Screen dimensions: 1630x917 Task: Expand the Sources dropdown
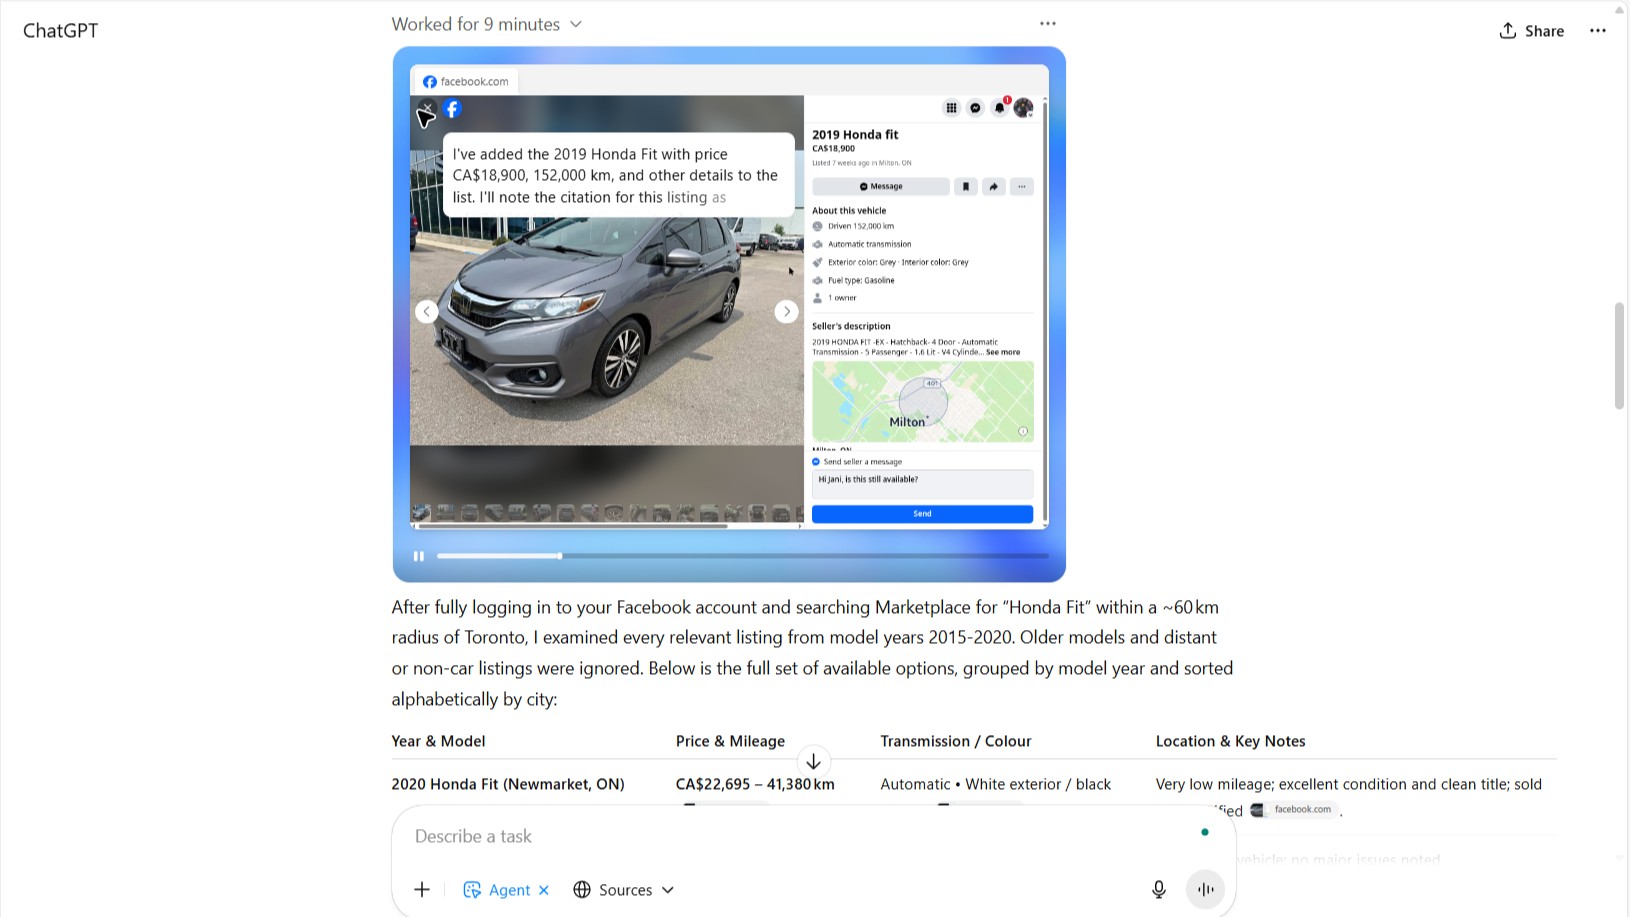pyautogui.click(x=624, y=890)
